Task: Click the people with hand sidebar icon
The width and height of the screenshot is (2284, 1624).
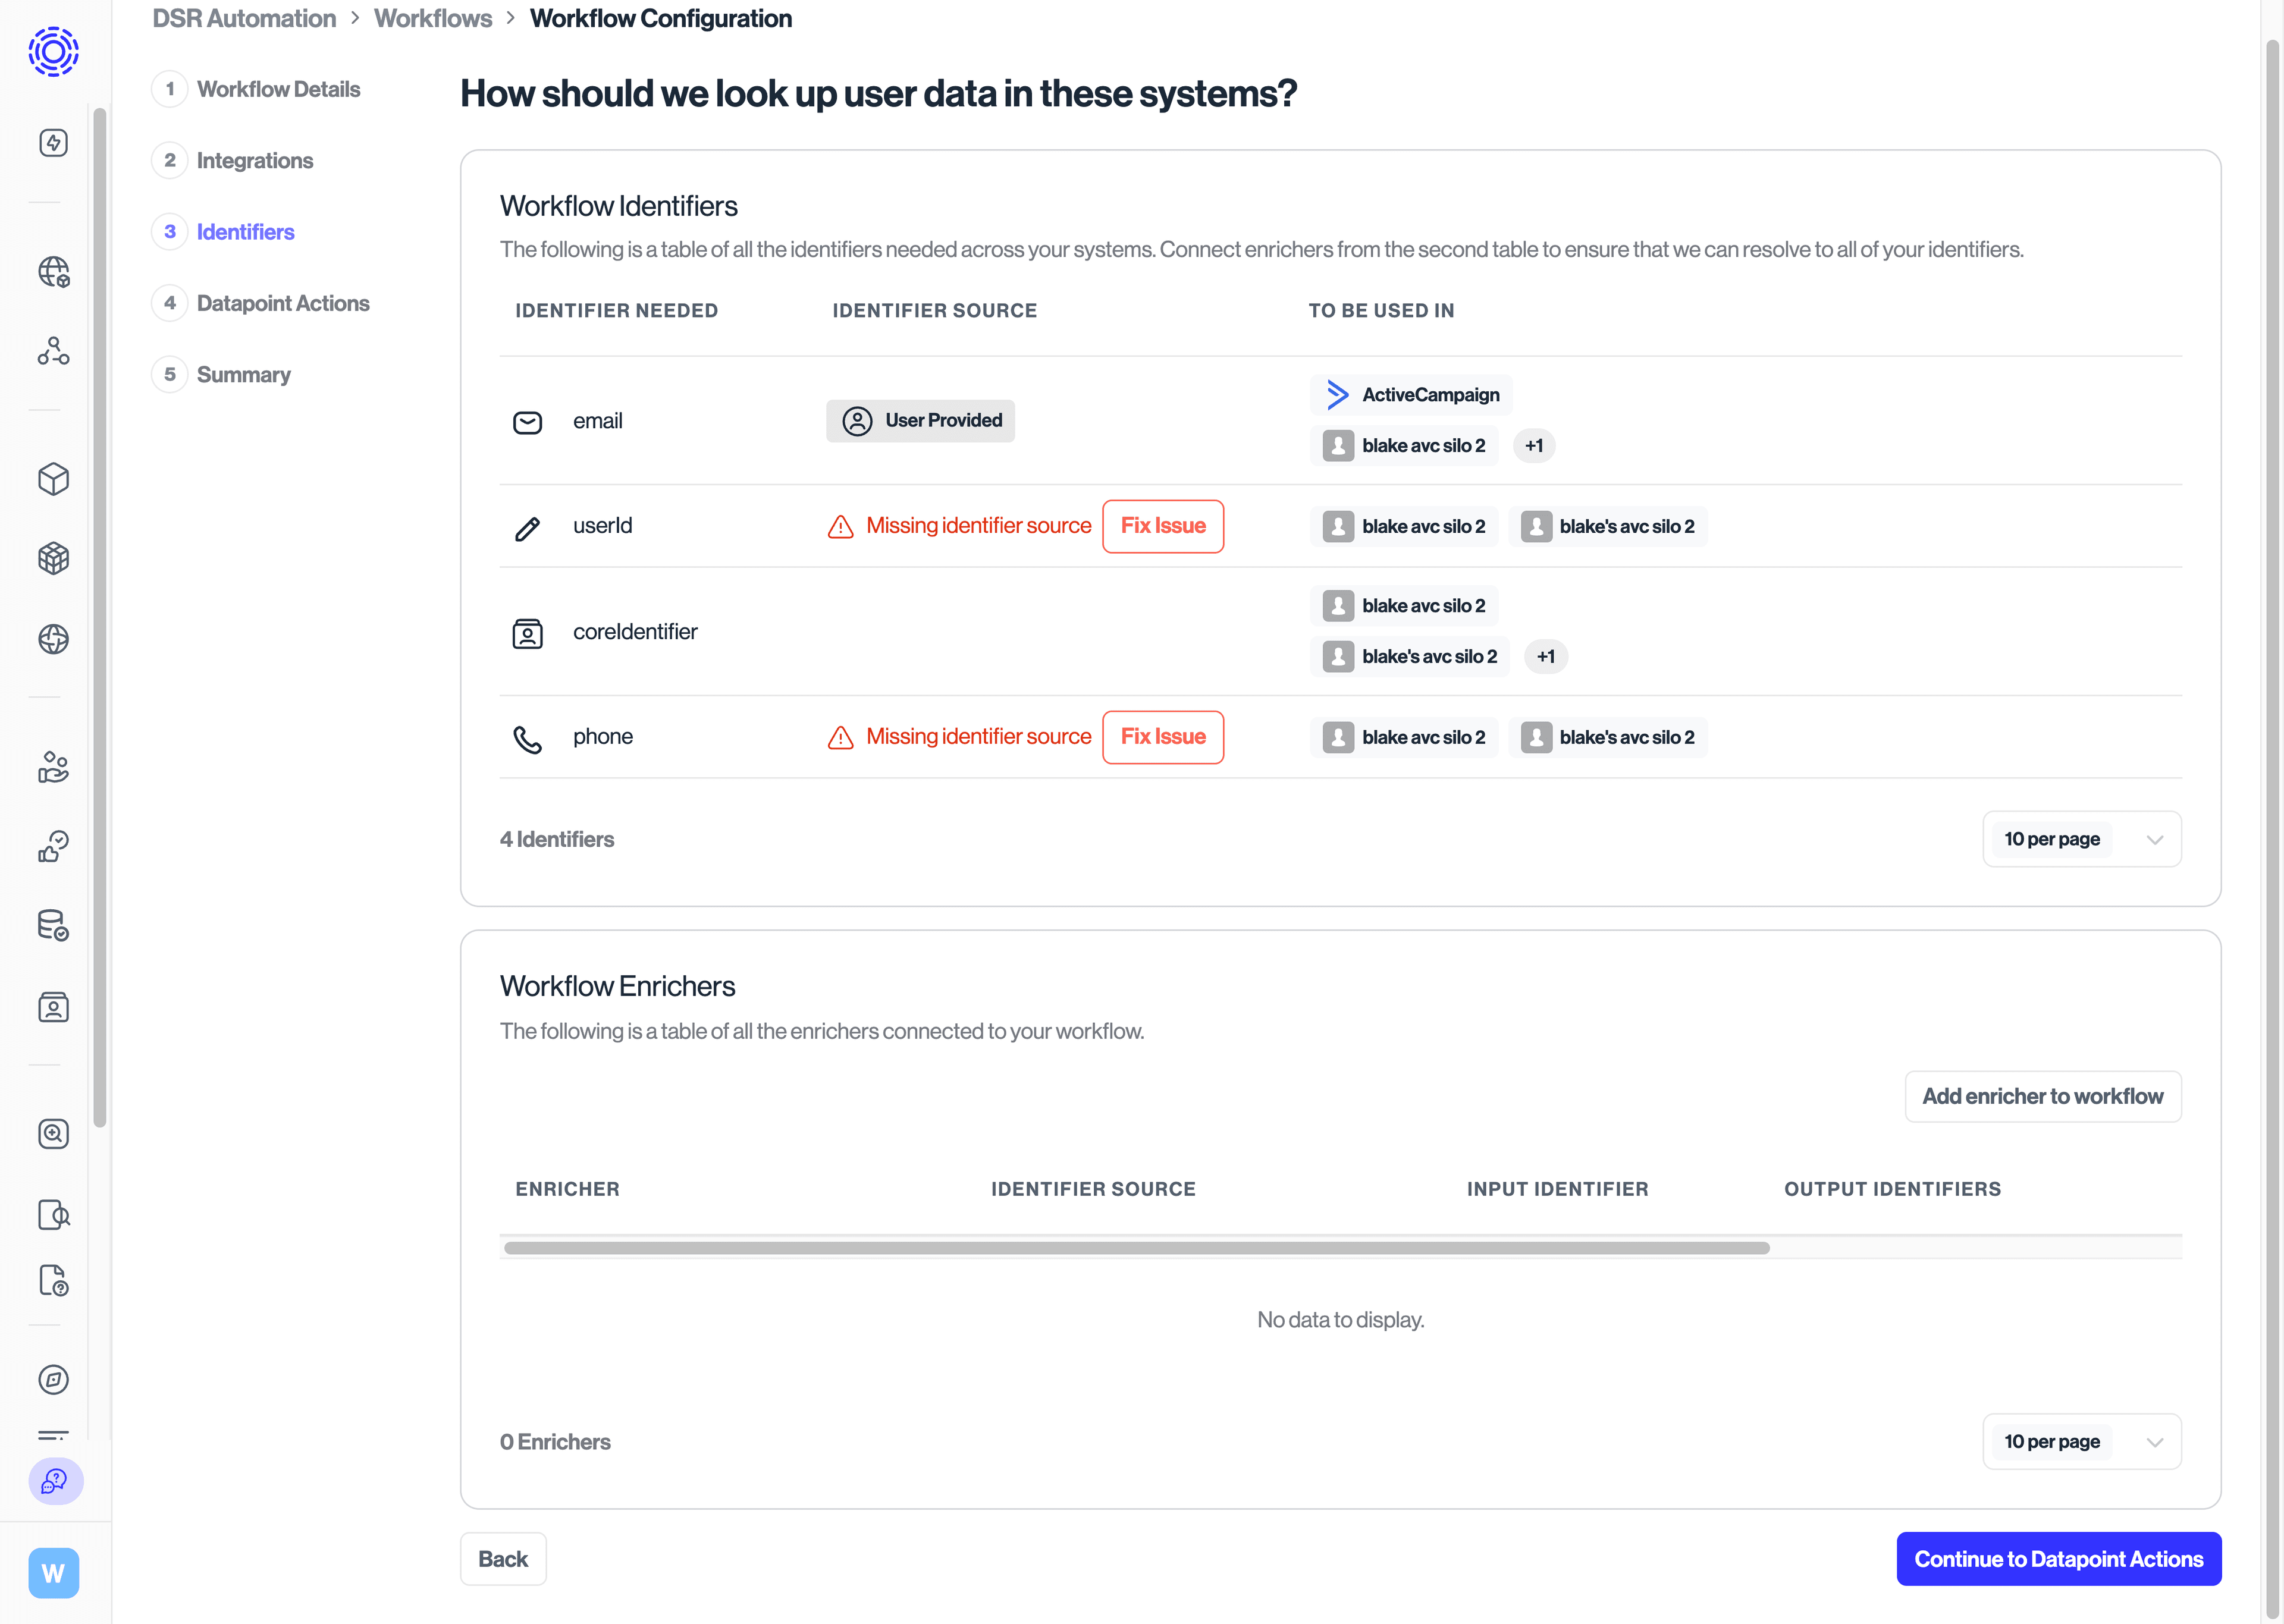Action: pos(53,767)
